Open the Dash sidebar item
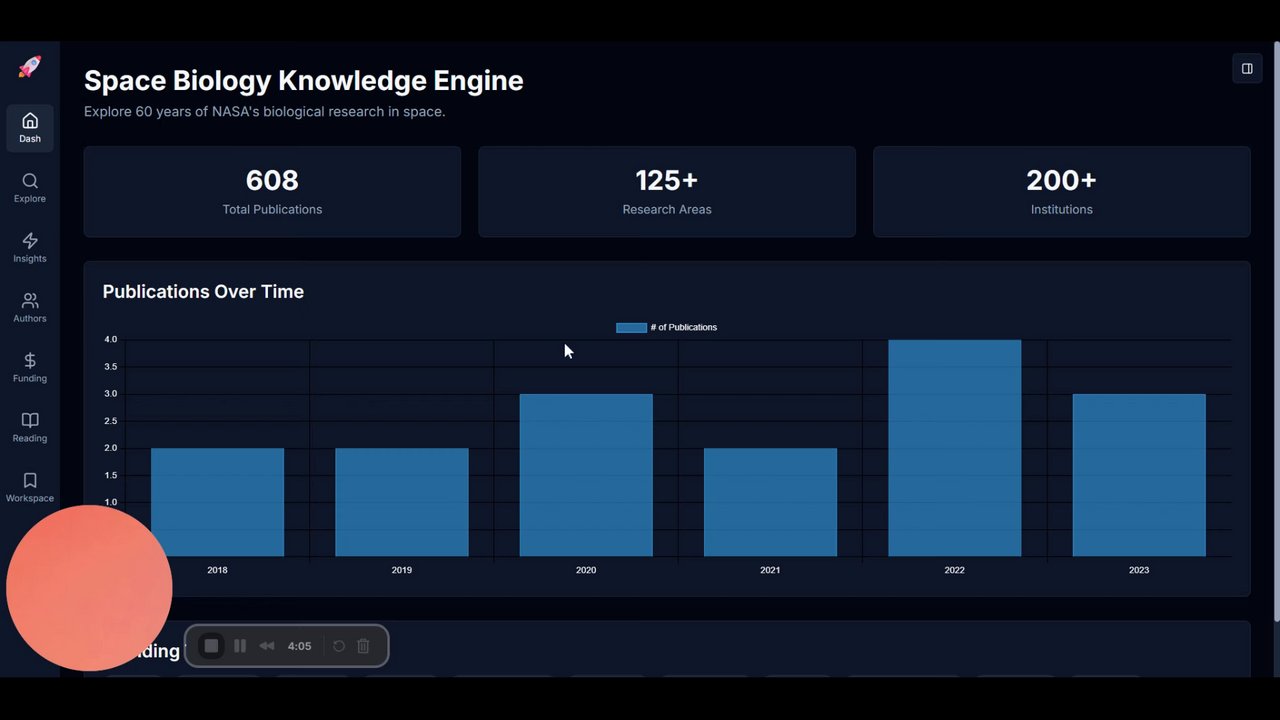This screenshot has height=720, width=1280. [30, 128]
